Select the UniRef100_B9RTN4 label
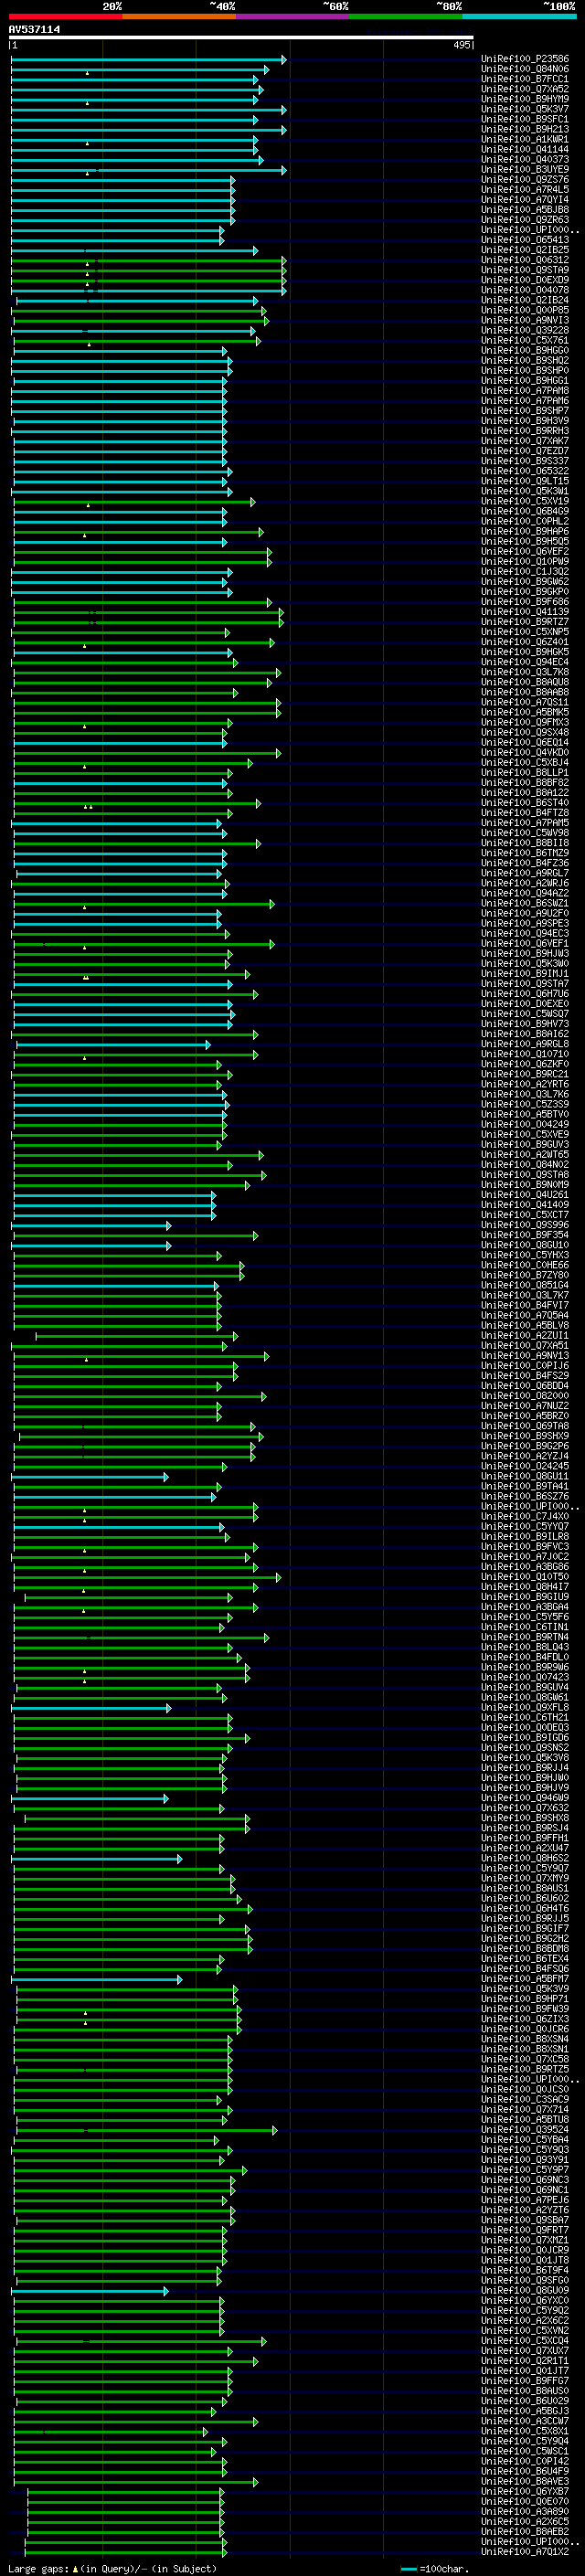 [525, 1638]
